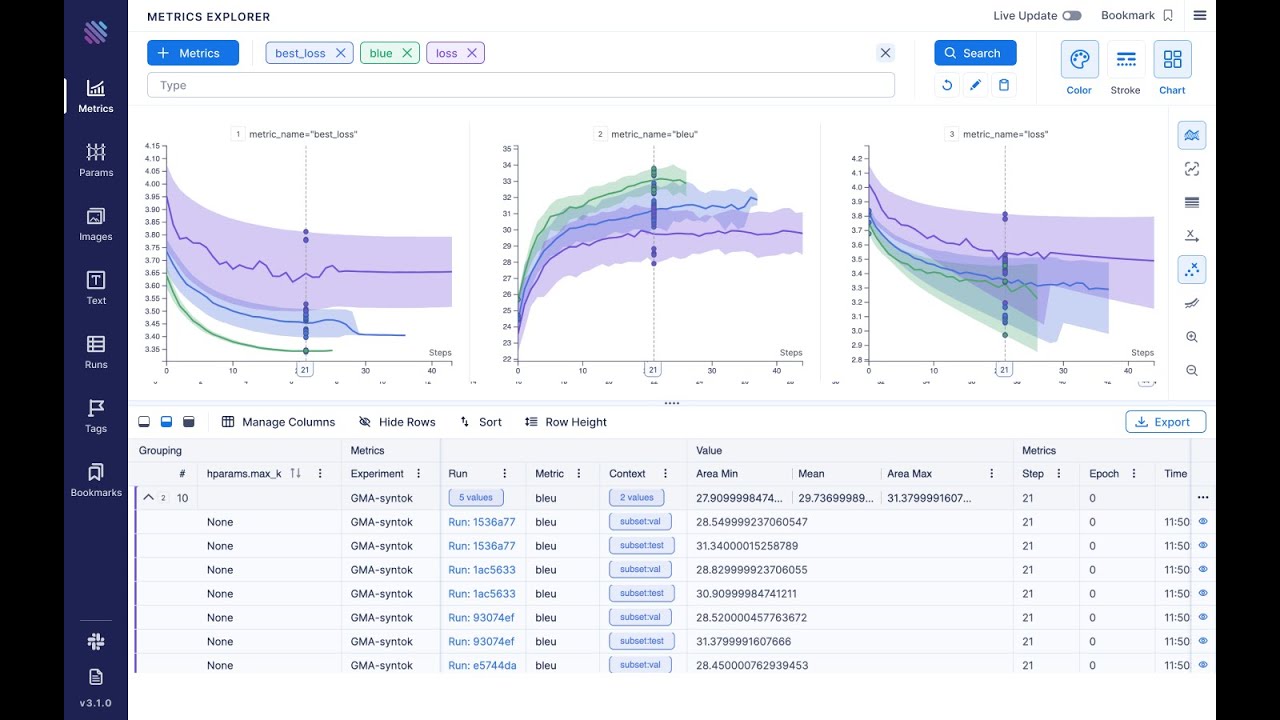1280x720 pixels.
Task: Open the Tags page in sidebar
Action: click(x=96, y=415)
